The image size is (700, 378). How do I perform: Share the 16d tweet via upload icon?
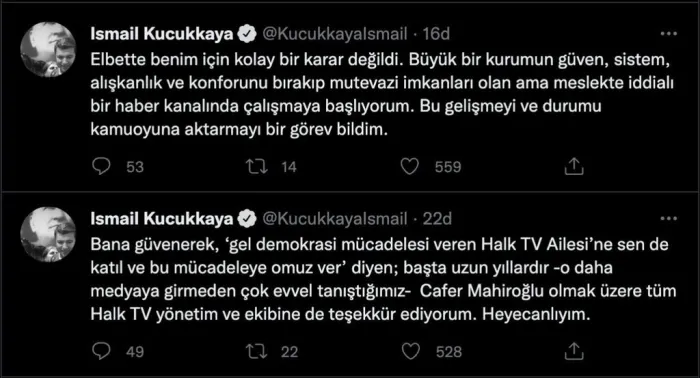pyautogui.click(x=574, y=166)
